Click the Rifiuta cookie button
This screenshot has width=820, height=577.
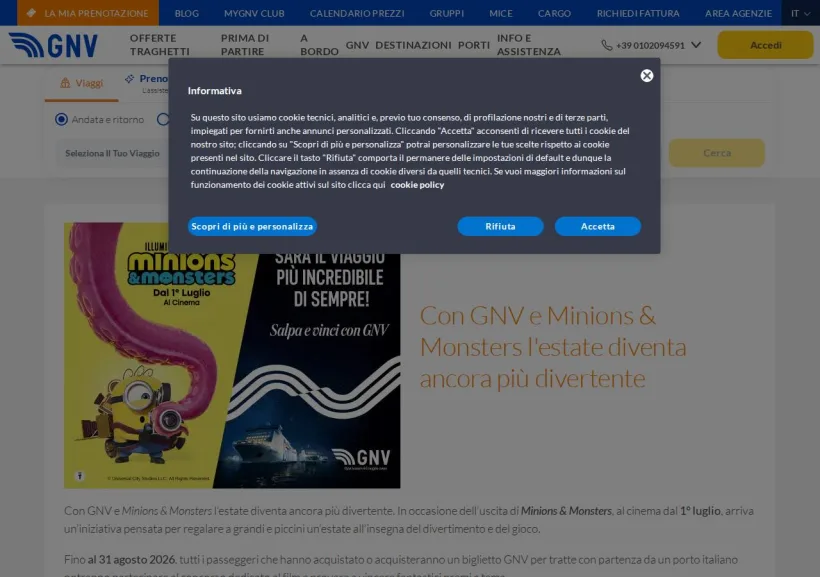(x=500, y=226)
